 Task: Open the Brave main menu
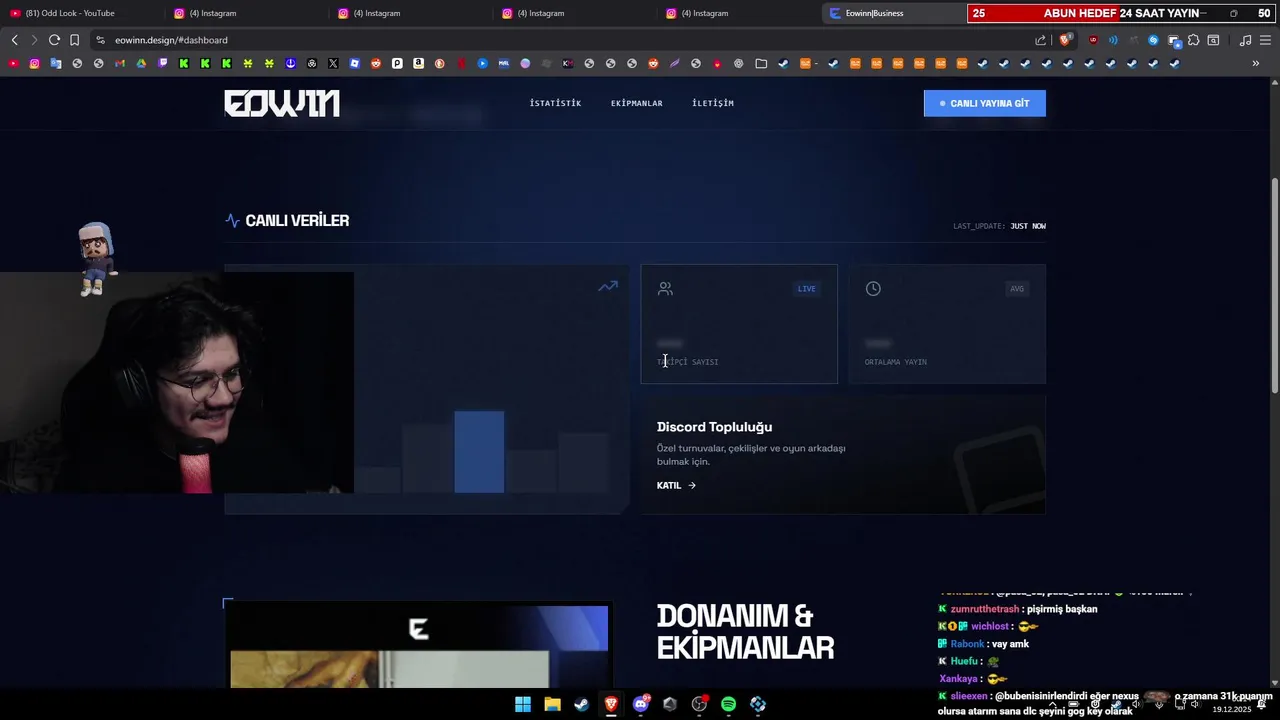[x=1265, y=40]
